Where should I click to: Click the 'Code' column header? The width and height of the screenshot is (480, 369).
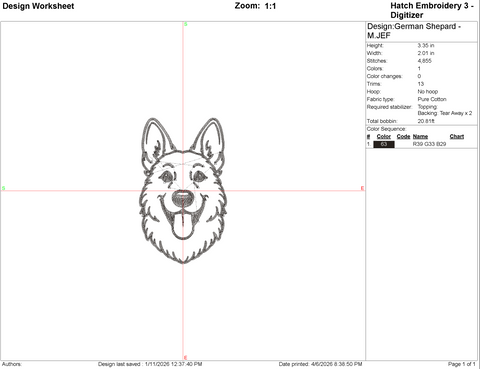(x=403, y=136)
